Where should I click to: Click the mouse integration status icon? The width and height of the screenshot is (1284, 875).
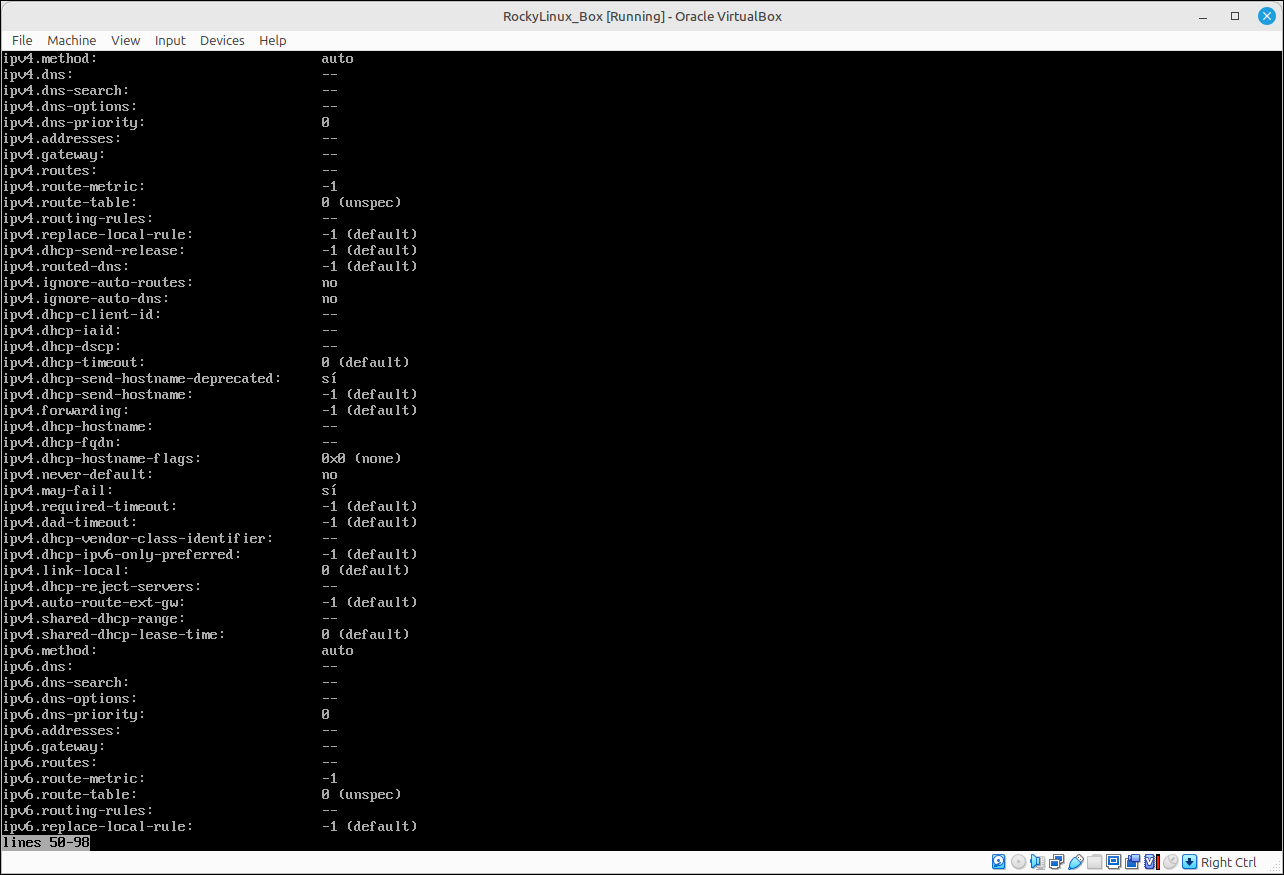(1170, 862)
